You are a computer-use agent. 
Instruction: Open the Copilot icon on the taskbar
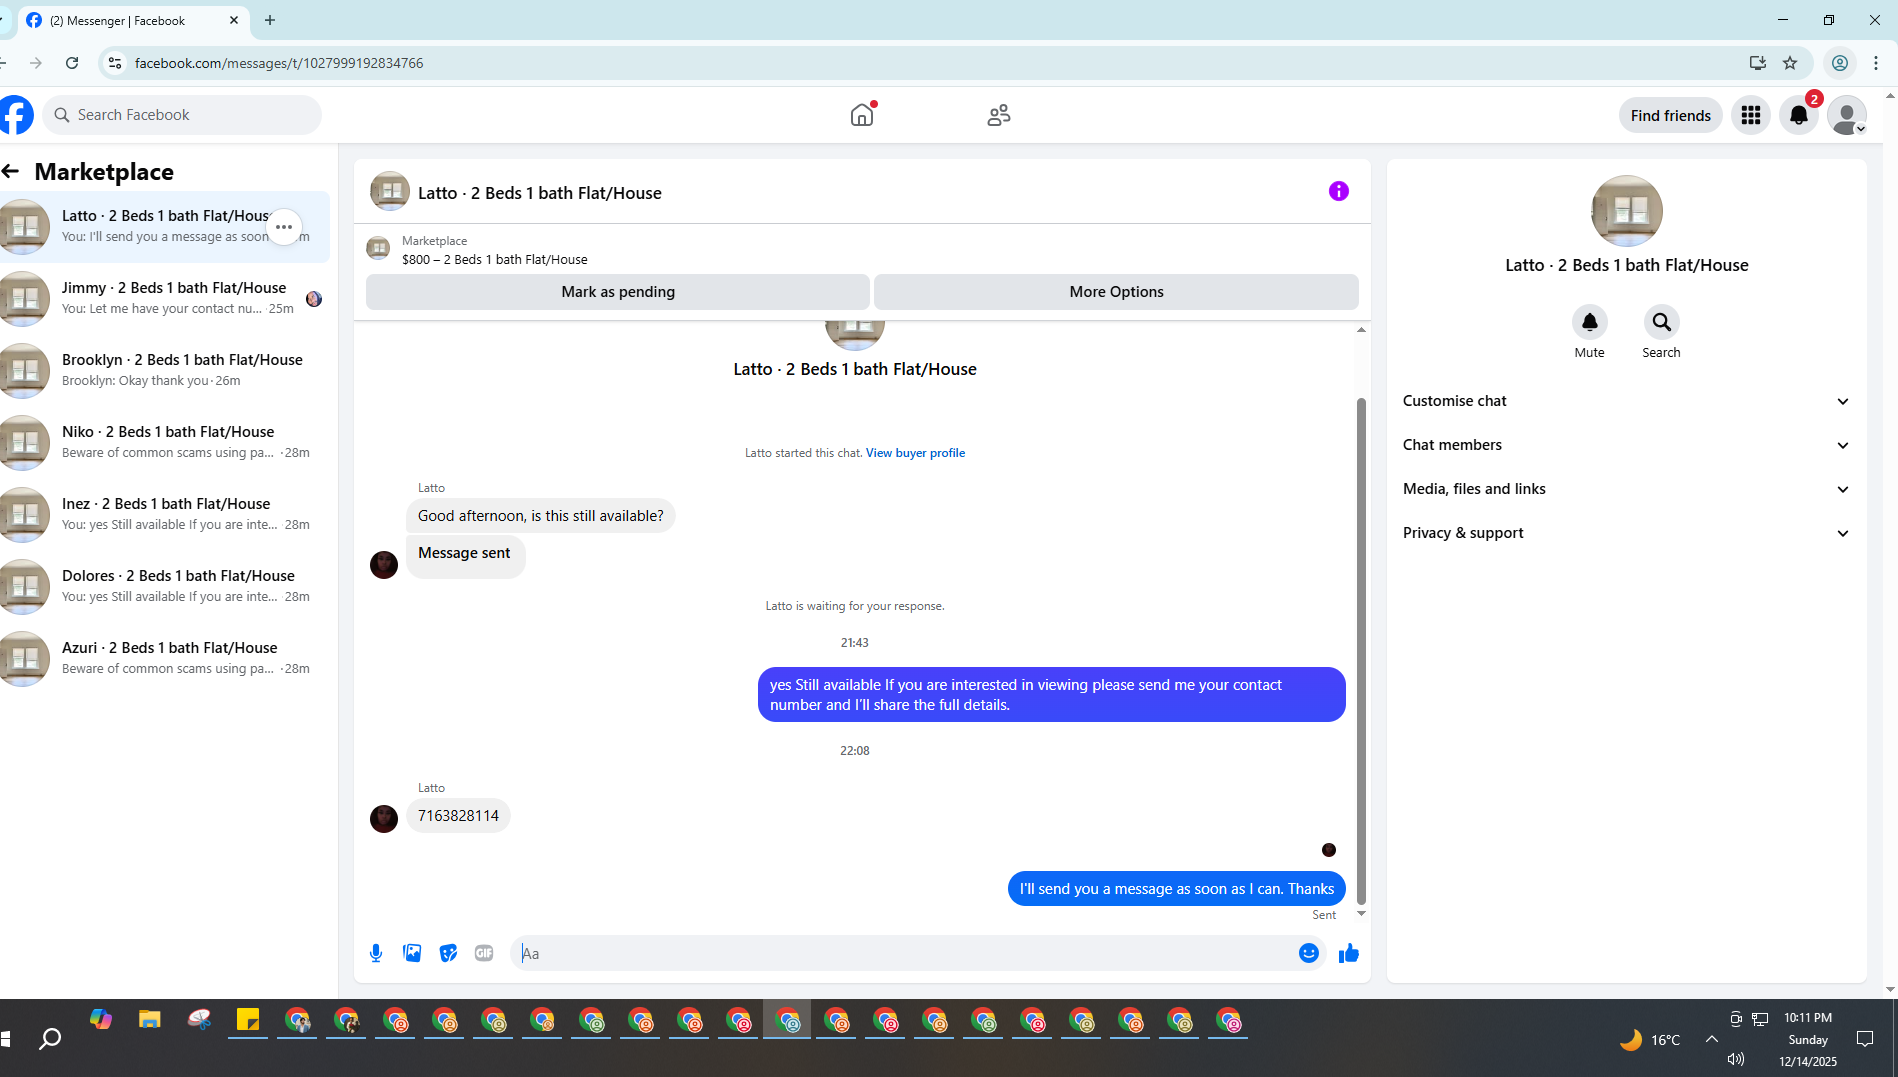pyautogui.click(x=101, y=1020)
